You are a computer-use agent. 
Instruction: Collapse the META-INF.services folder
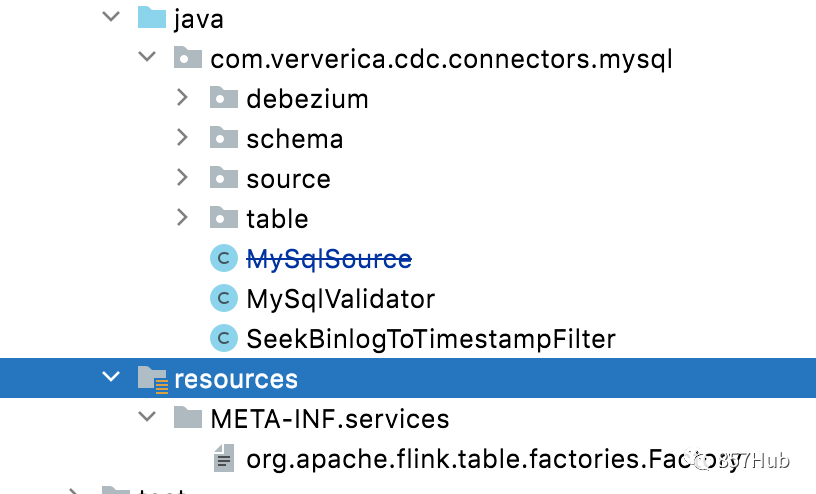click(x=147, y=416)
